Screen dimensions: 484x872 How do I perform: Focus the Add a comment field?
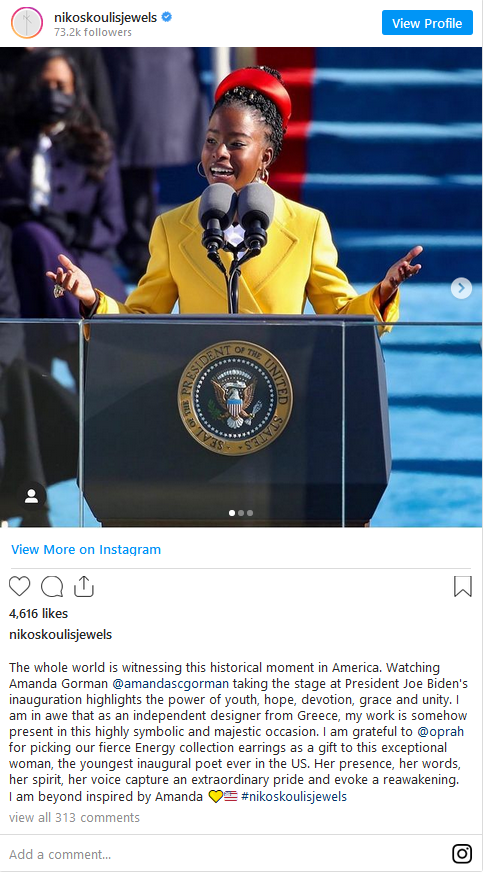[223, 854]
